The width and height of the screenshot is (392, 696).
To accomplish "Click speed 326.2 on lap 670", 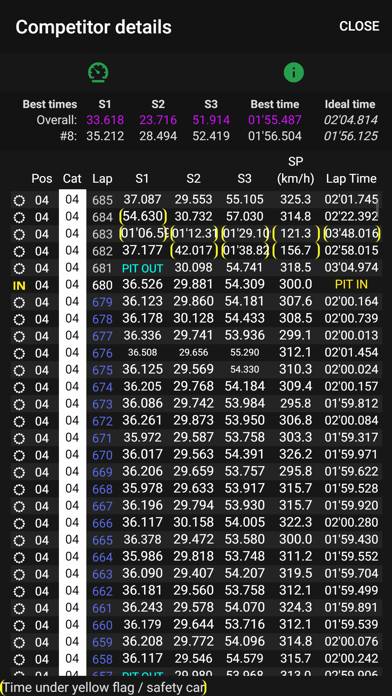I will pos(296,455).
